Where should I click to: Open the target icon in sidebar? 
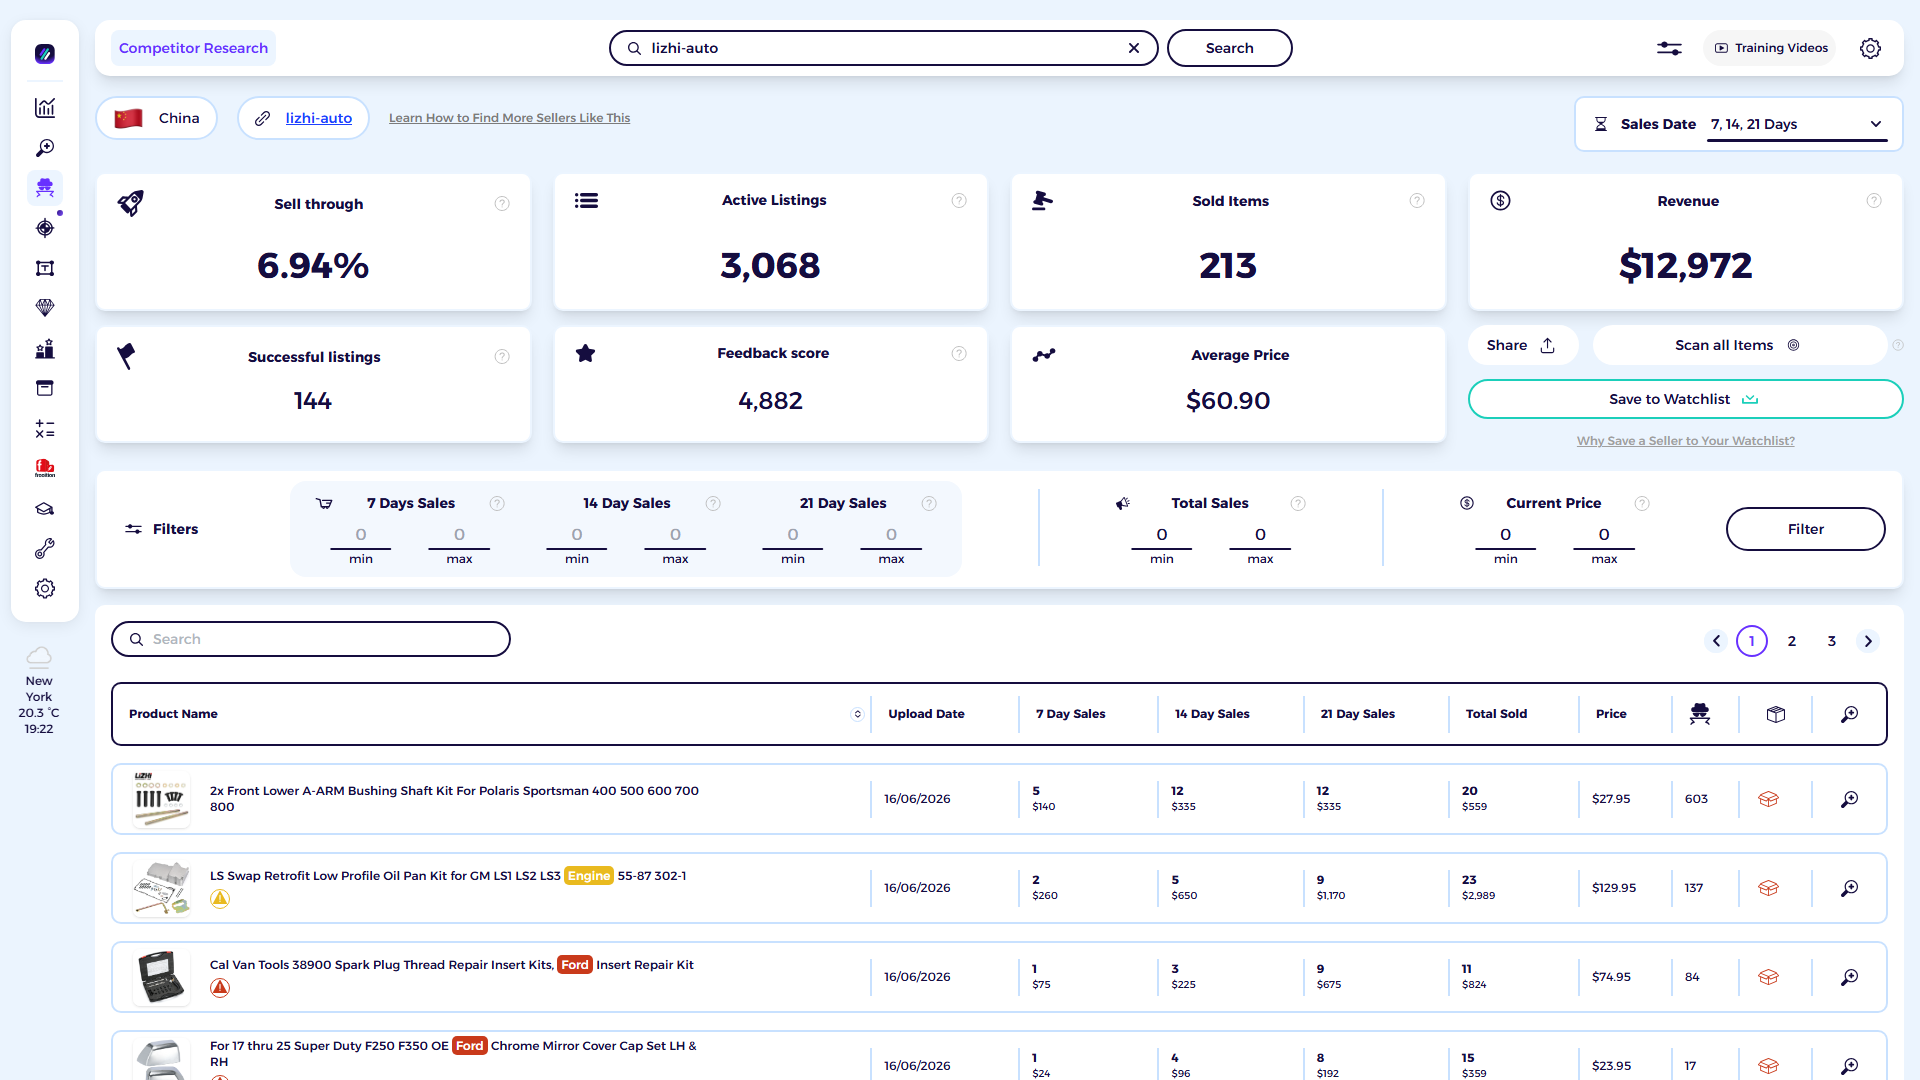click(x=45, y=228)
